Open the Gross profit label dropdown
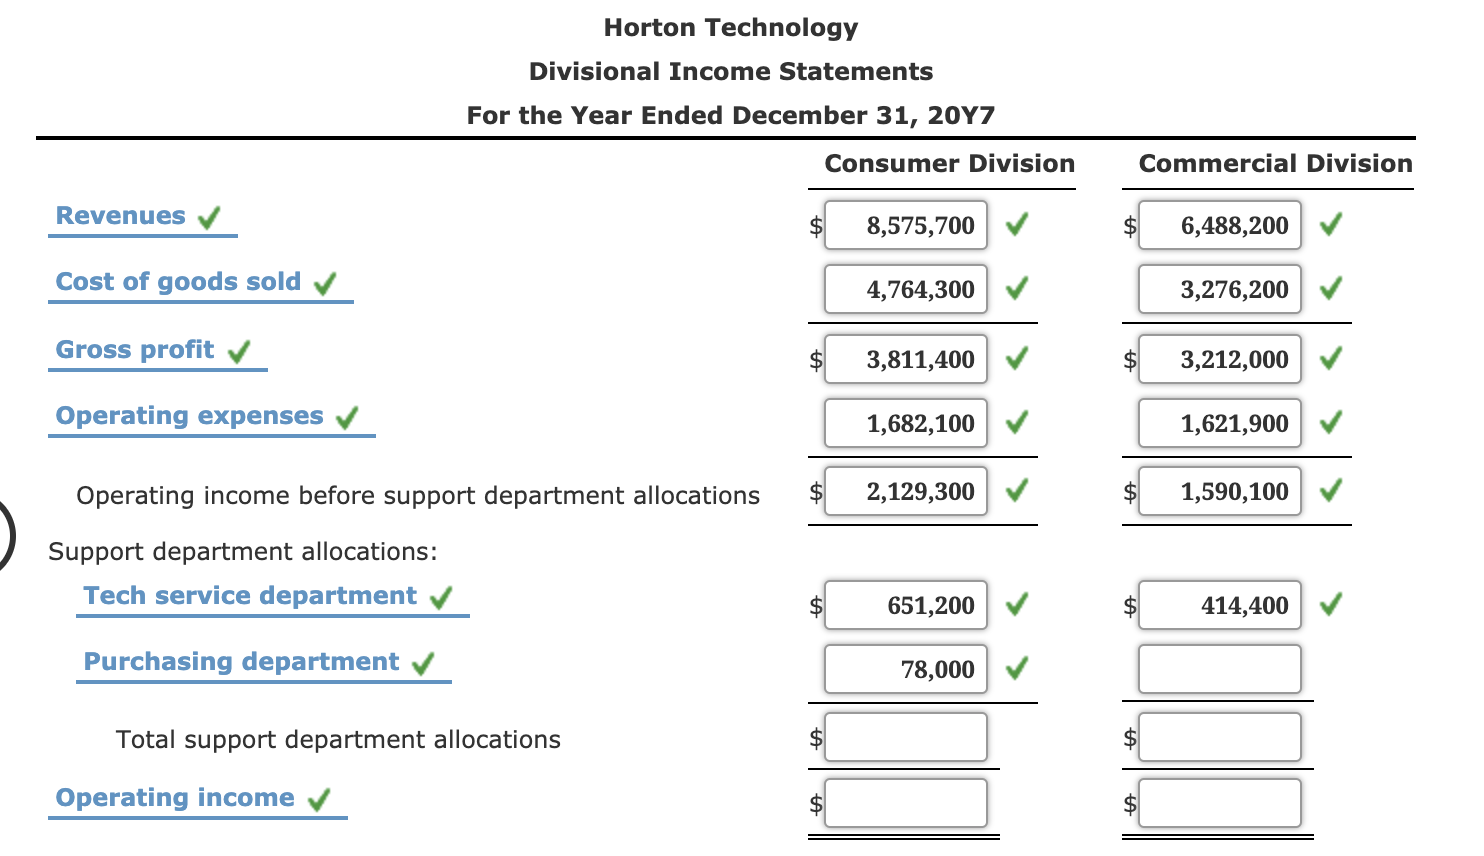Image resolution: width=1484 pixels, height=856 pixels. (135, 350)
